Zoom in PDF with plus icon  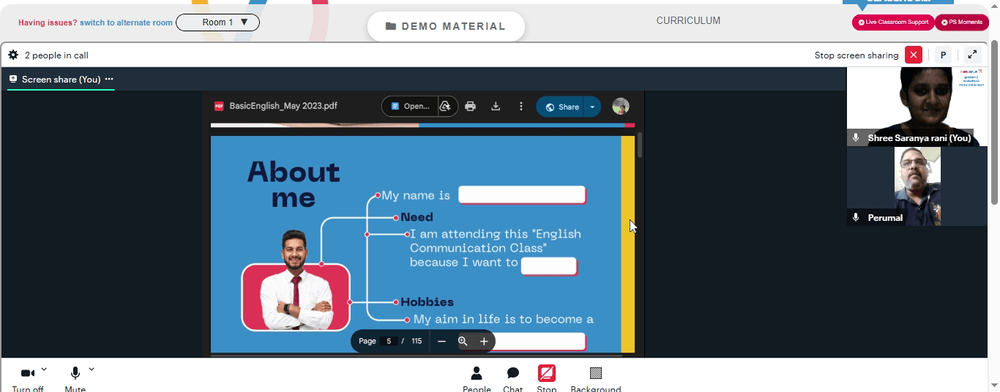pos(484,342)
